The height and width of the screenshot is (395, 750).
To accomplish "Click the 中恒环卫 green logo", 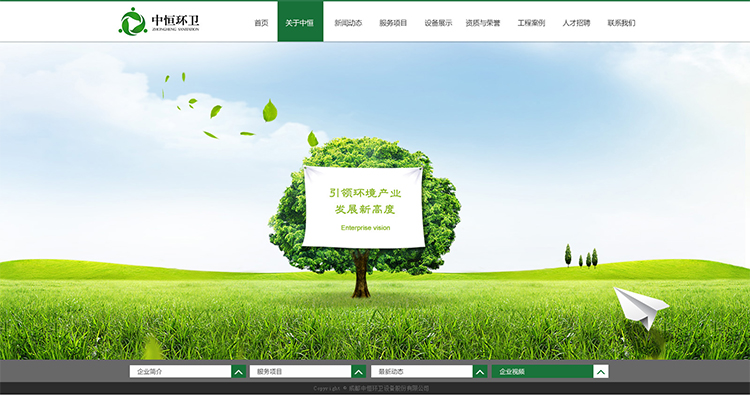I will pos(159,22).
